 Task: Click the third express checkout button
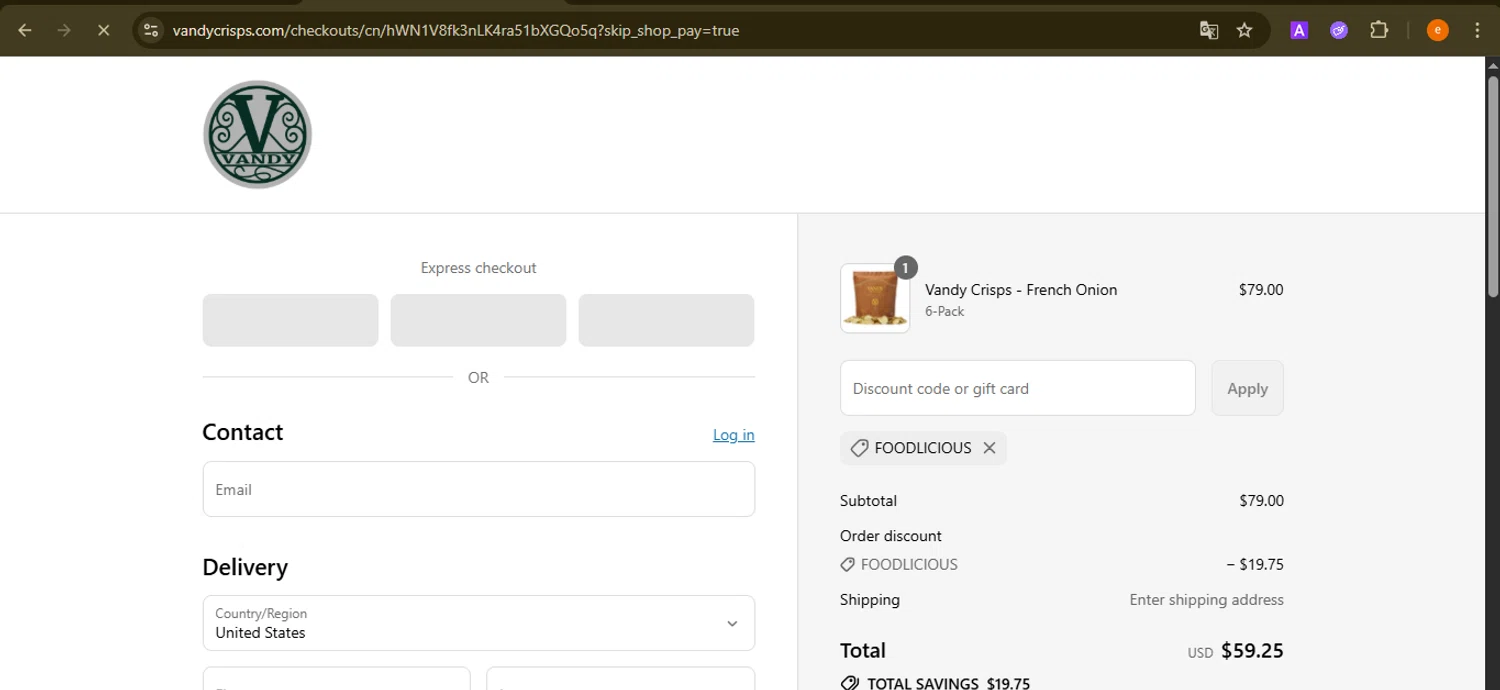pos(666,320)
